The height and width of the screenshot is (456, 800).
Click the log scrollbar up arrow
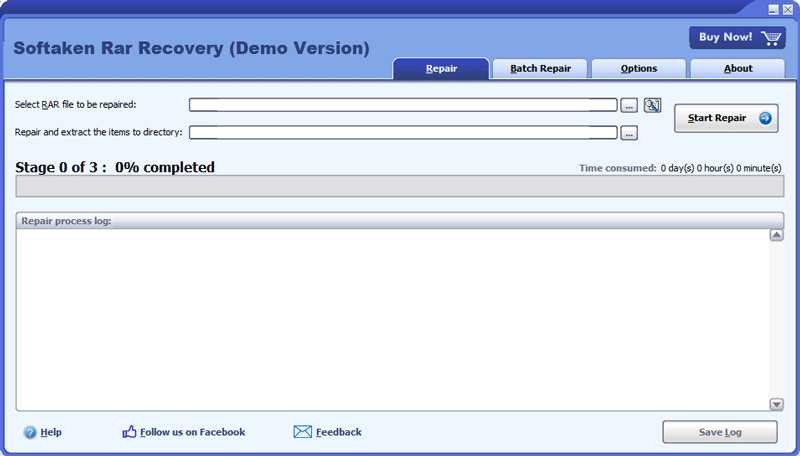point(776,235)
